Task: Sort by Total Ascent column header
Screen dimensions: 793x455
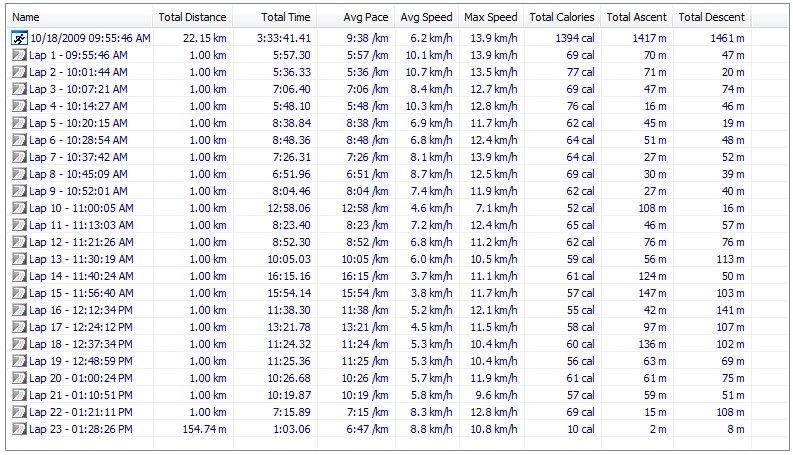Action: click(636, 17)
